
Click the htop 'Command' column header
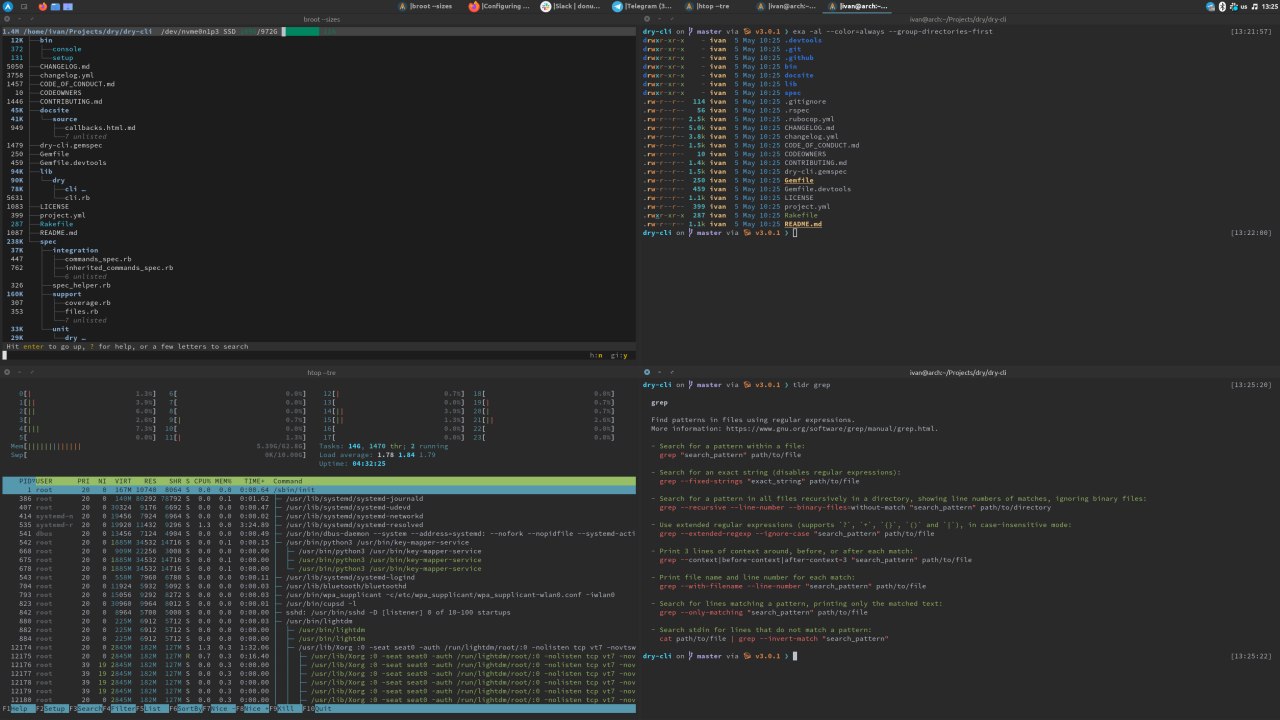288,481
